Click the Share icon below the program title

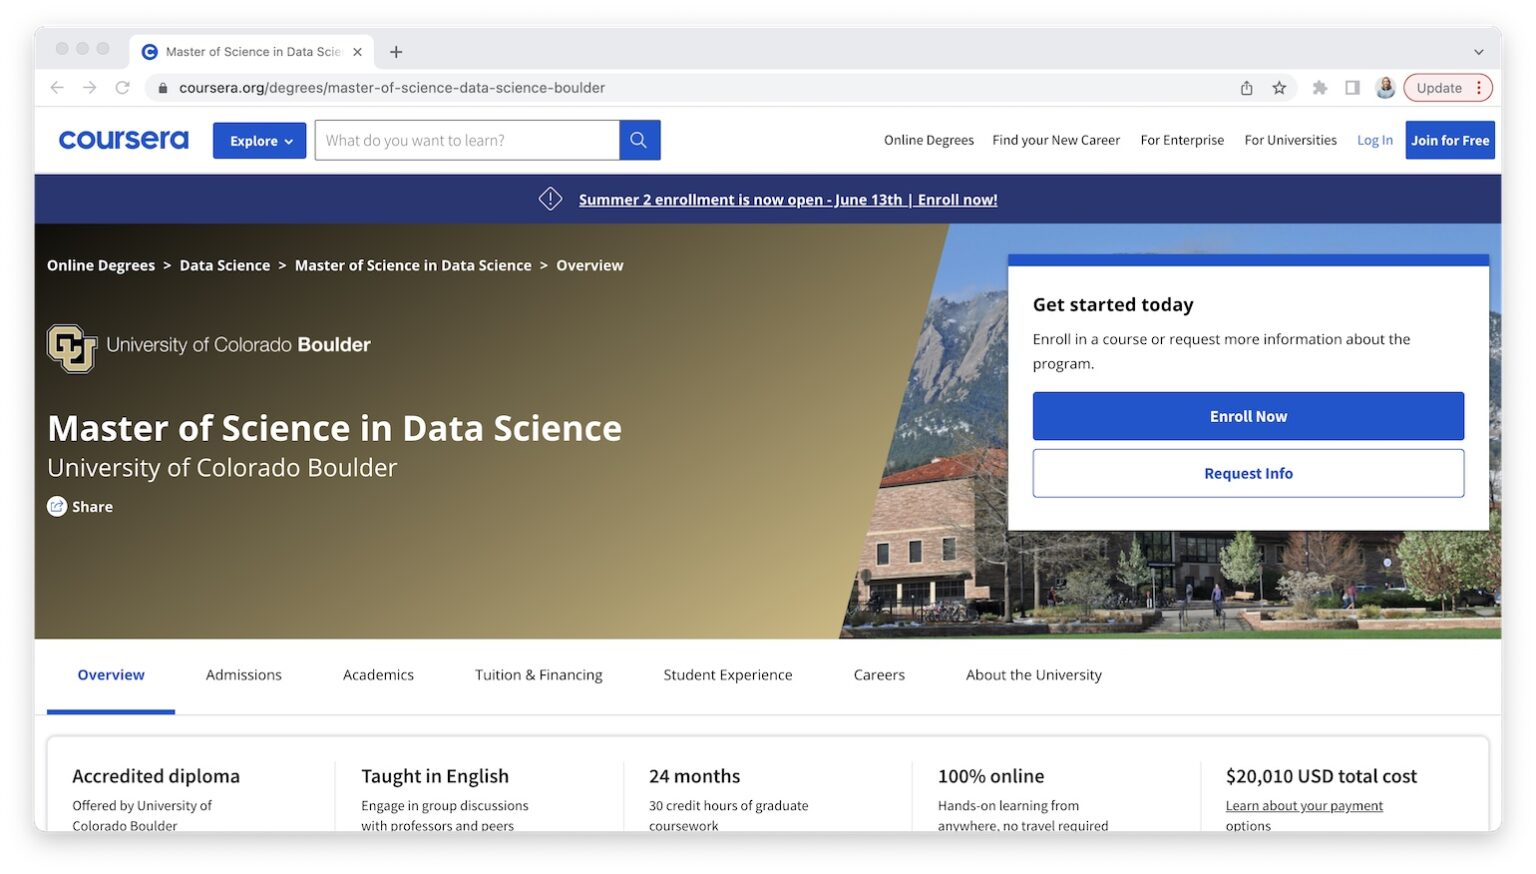pyautogui.click(x=58, y=506)
